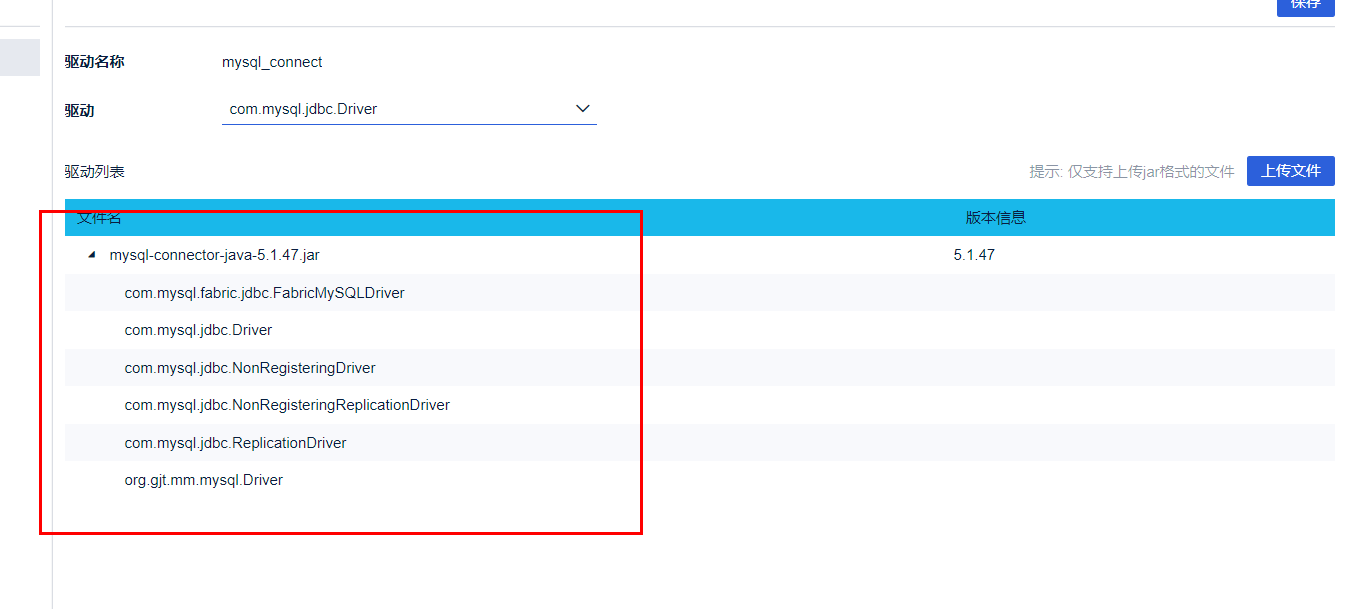The width and height of the screenshot is (1347, 609).
Task: Click the 驱动名称 label
Action: pos(95,62)
